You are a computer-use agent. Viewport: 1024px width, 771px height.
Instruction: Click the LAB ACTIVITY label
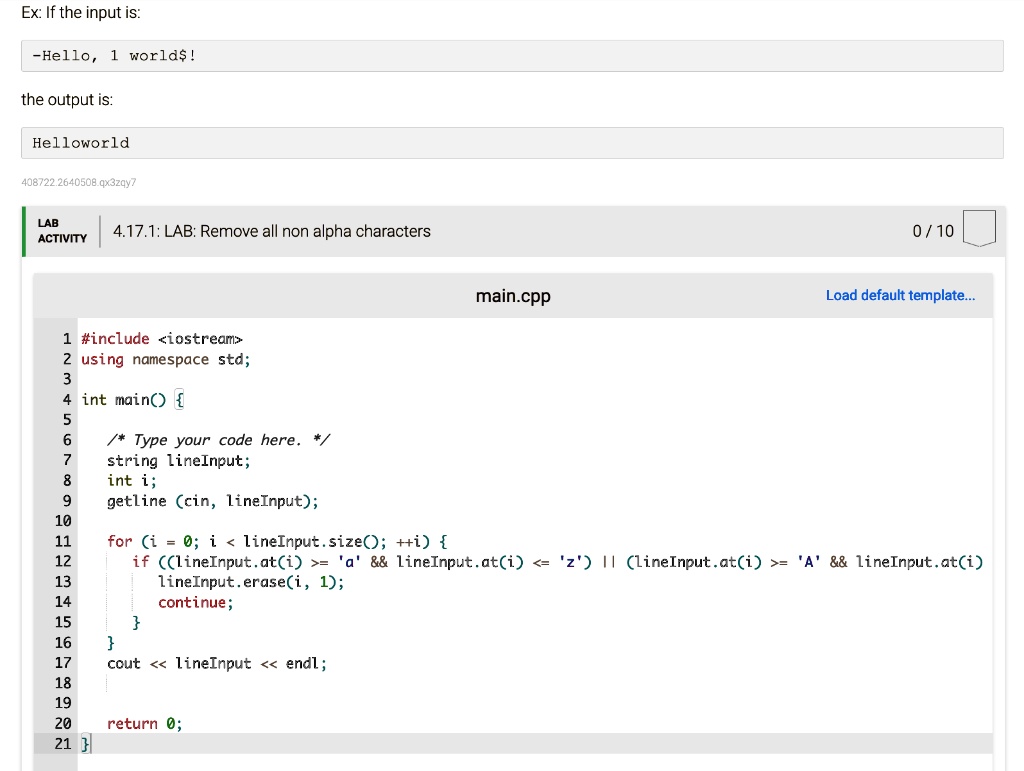click(62, 231)
